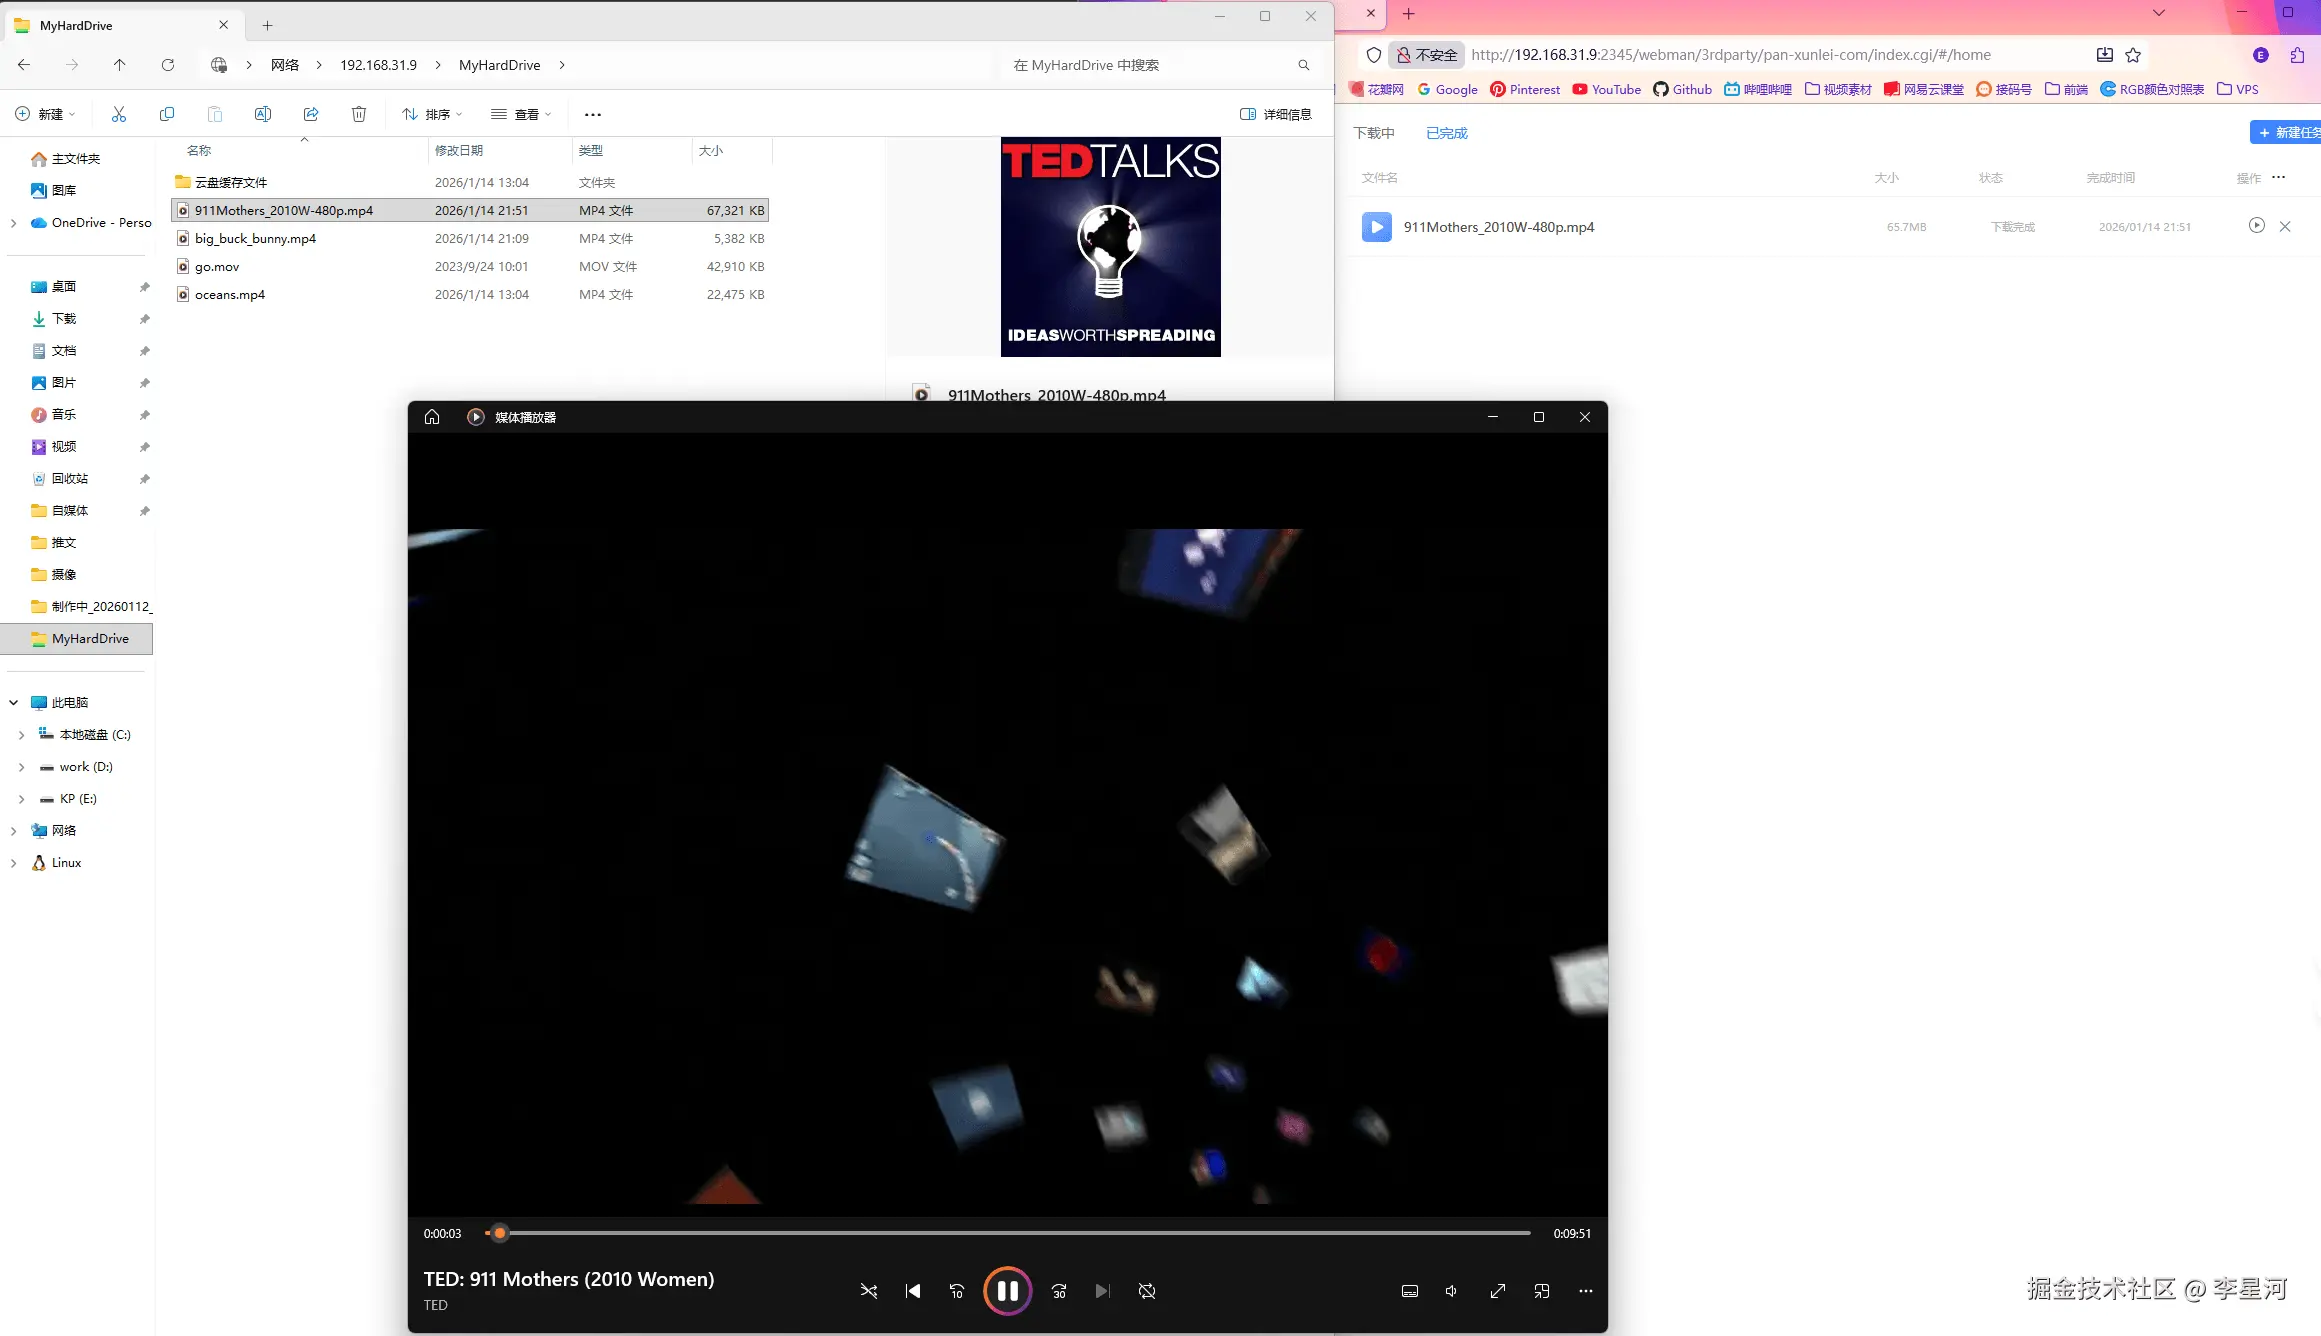Viewport: 2321px width, 1336px height.
Task: Click the new task button in Xunlei
Action: (x=2287, y=132)
